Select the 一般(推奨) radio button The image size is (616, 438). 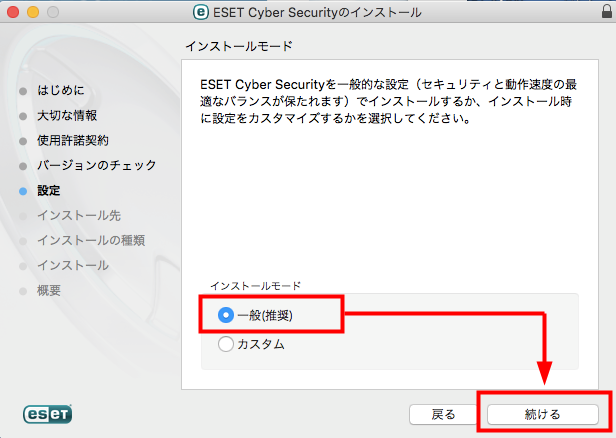click(226, 315)
